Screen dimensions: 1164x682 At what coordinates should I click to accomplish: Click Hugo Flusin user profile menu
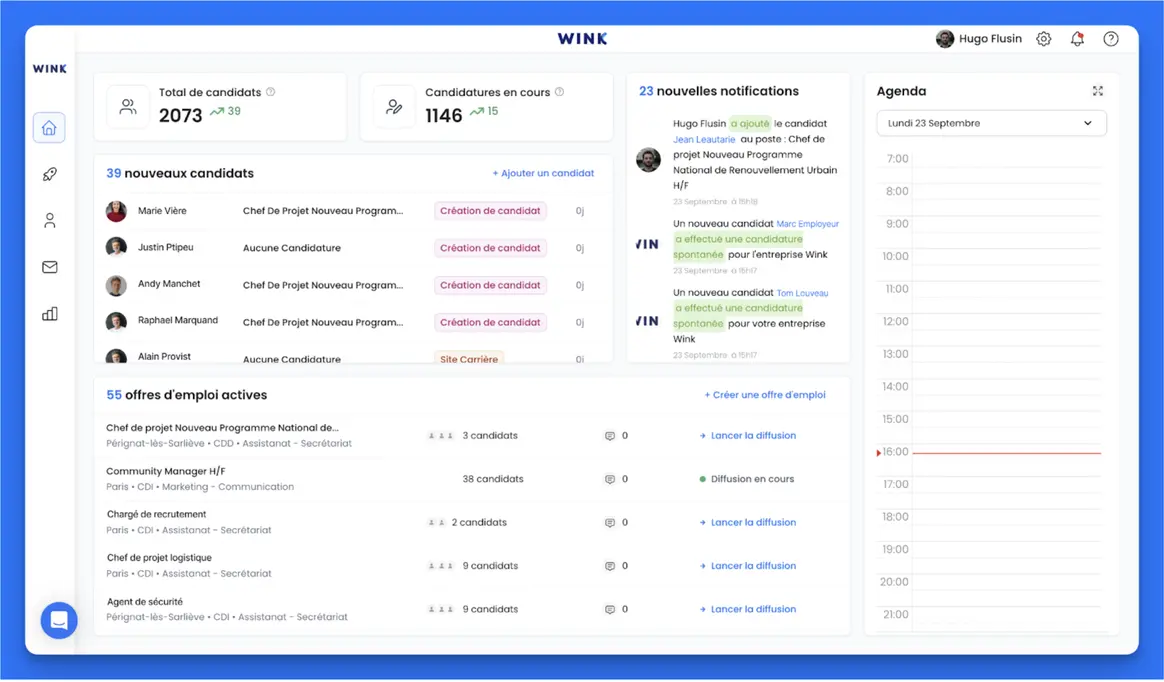(x=979, y=39)
